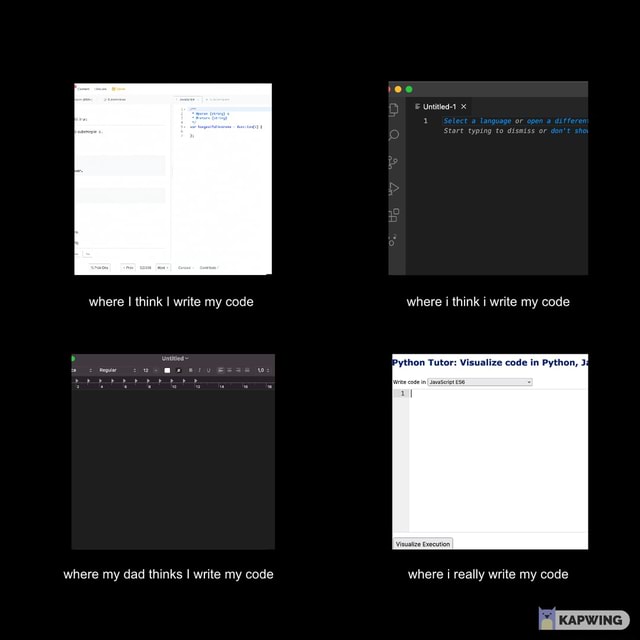Open the 'Write code in' language dropdown
The height and width of the screenshot is (640, 640).
click(x=480, y=382)
